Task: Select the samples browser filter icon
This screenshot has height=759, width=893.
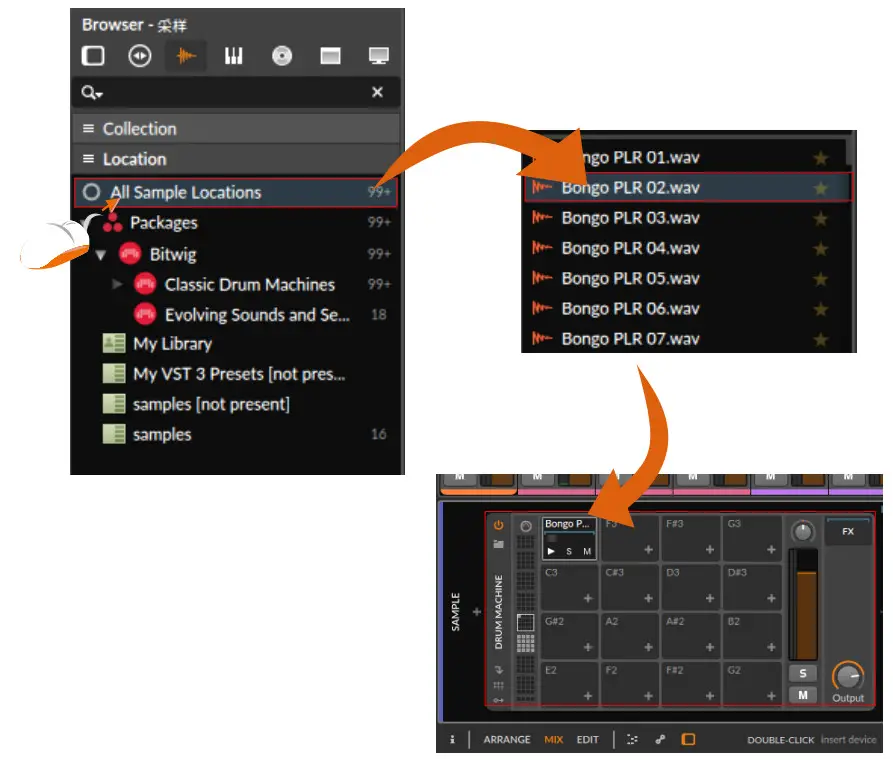Action: 186,56
